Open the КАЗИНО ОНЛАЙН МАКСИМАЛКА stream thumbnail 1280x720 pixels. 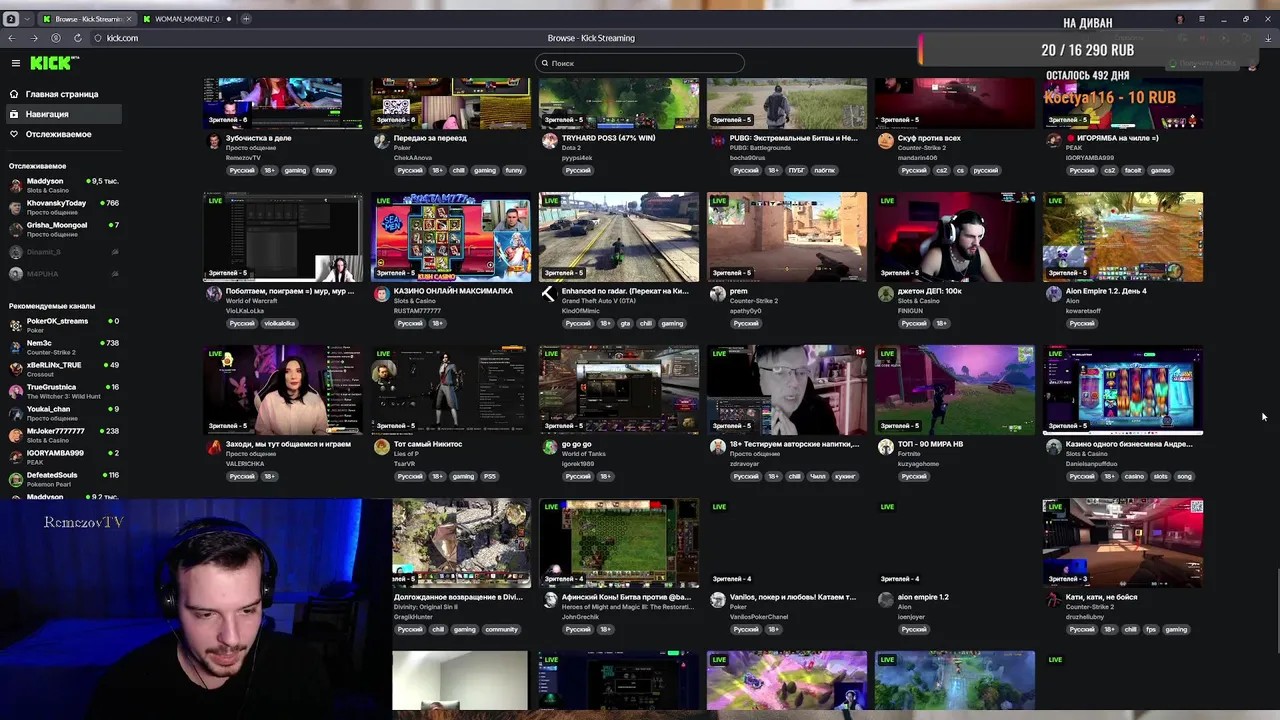point(451,237)
